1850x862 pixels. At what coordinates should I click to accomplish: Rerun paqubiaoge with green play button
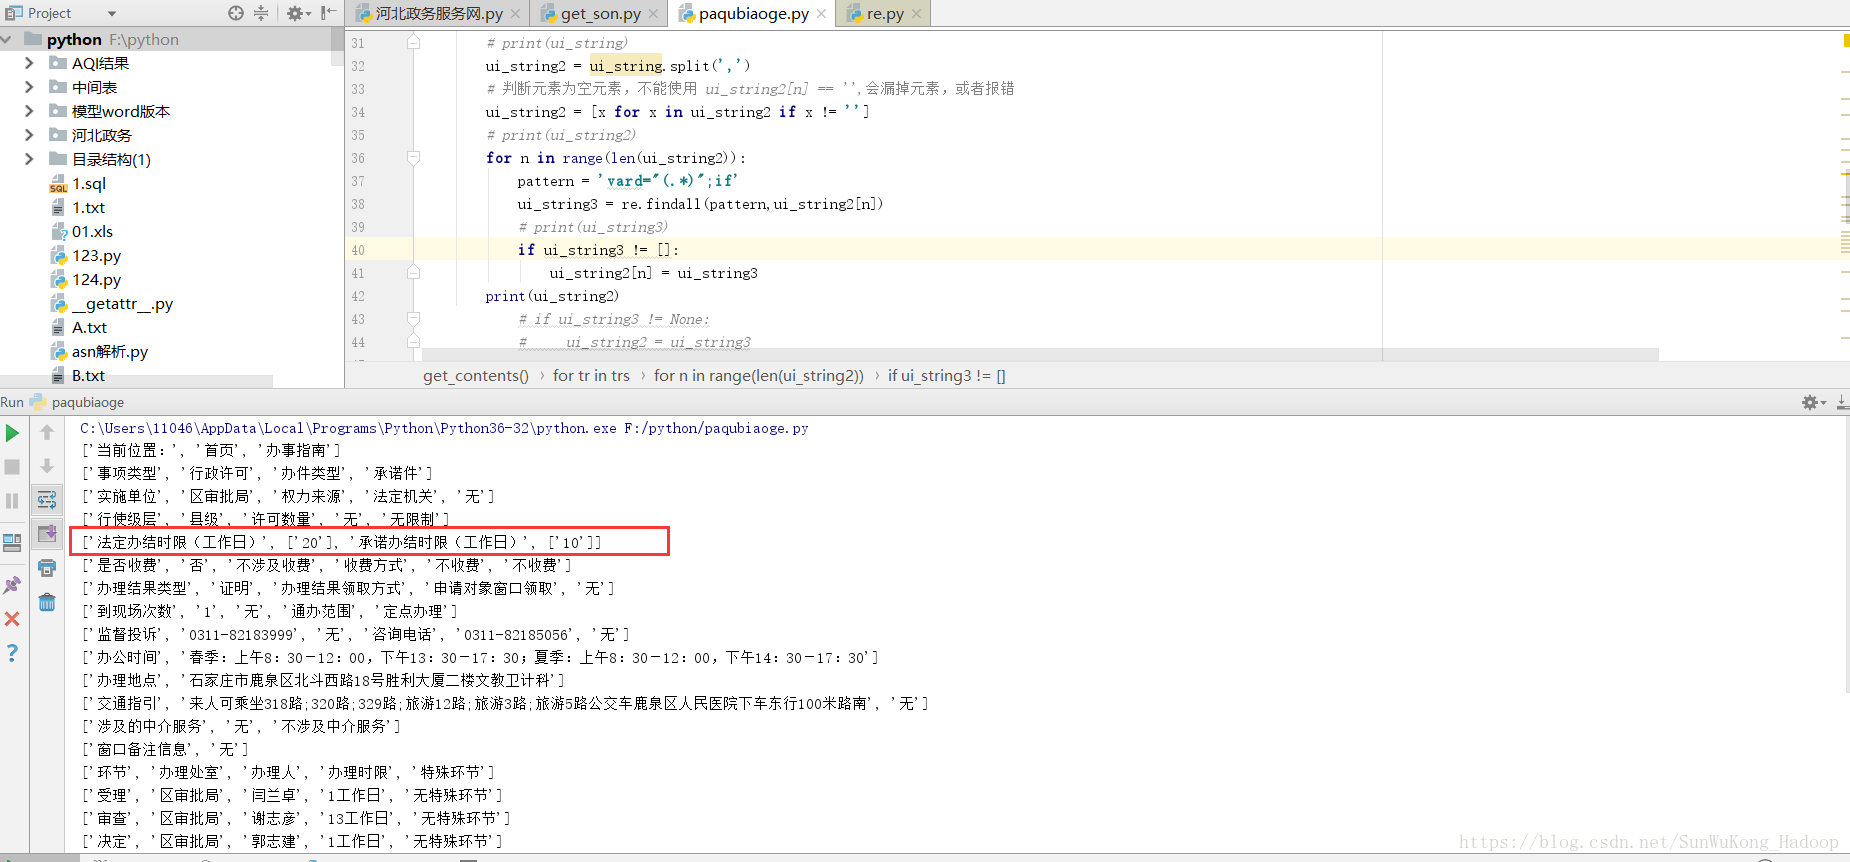(x=12, y=433)
